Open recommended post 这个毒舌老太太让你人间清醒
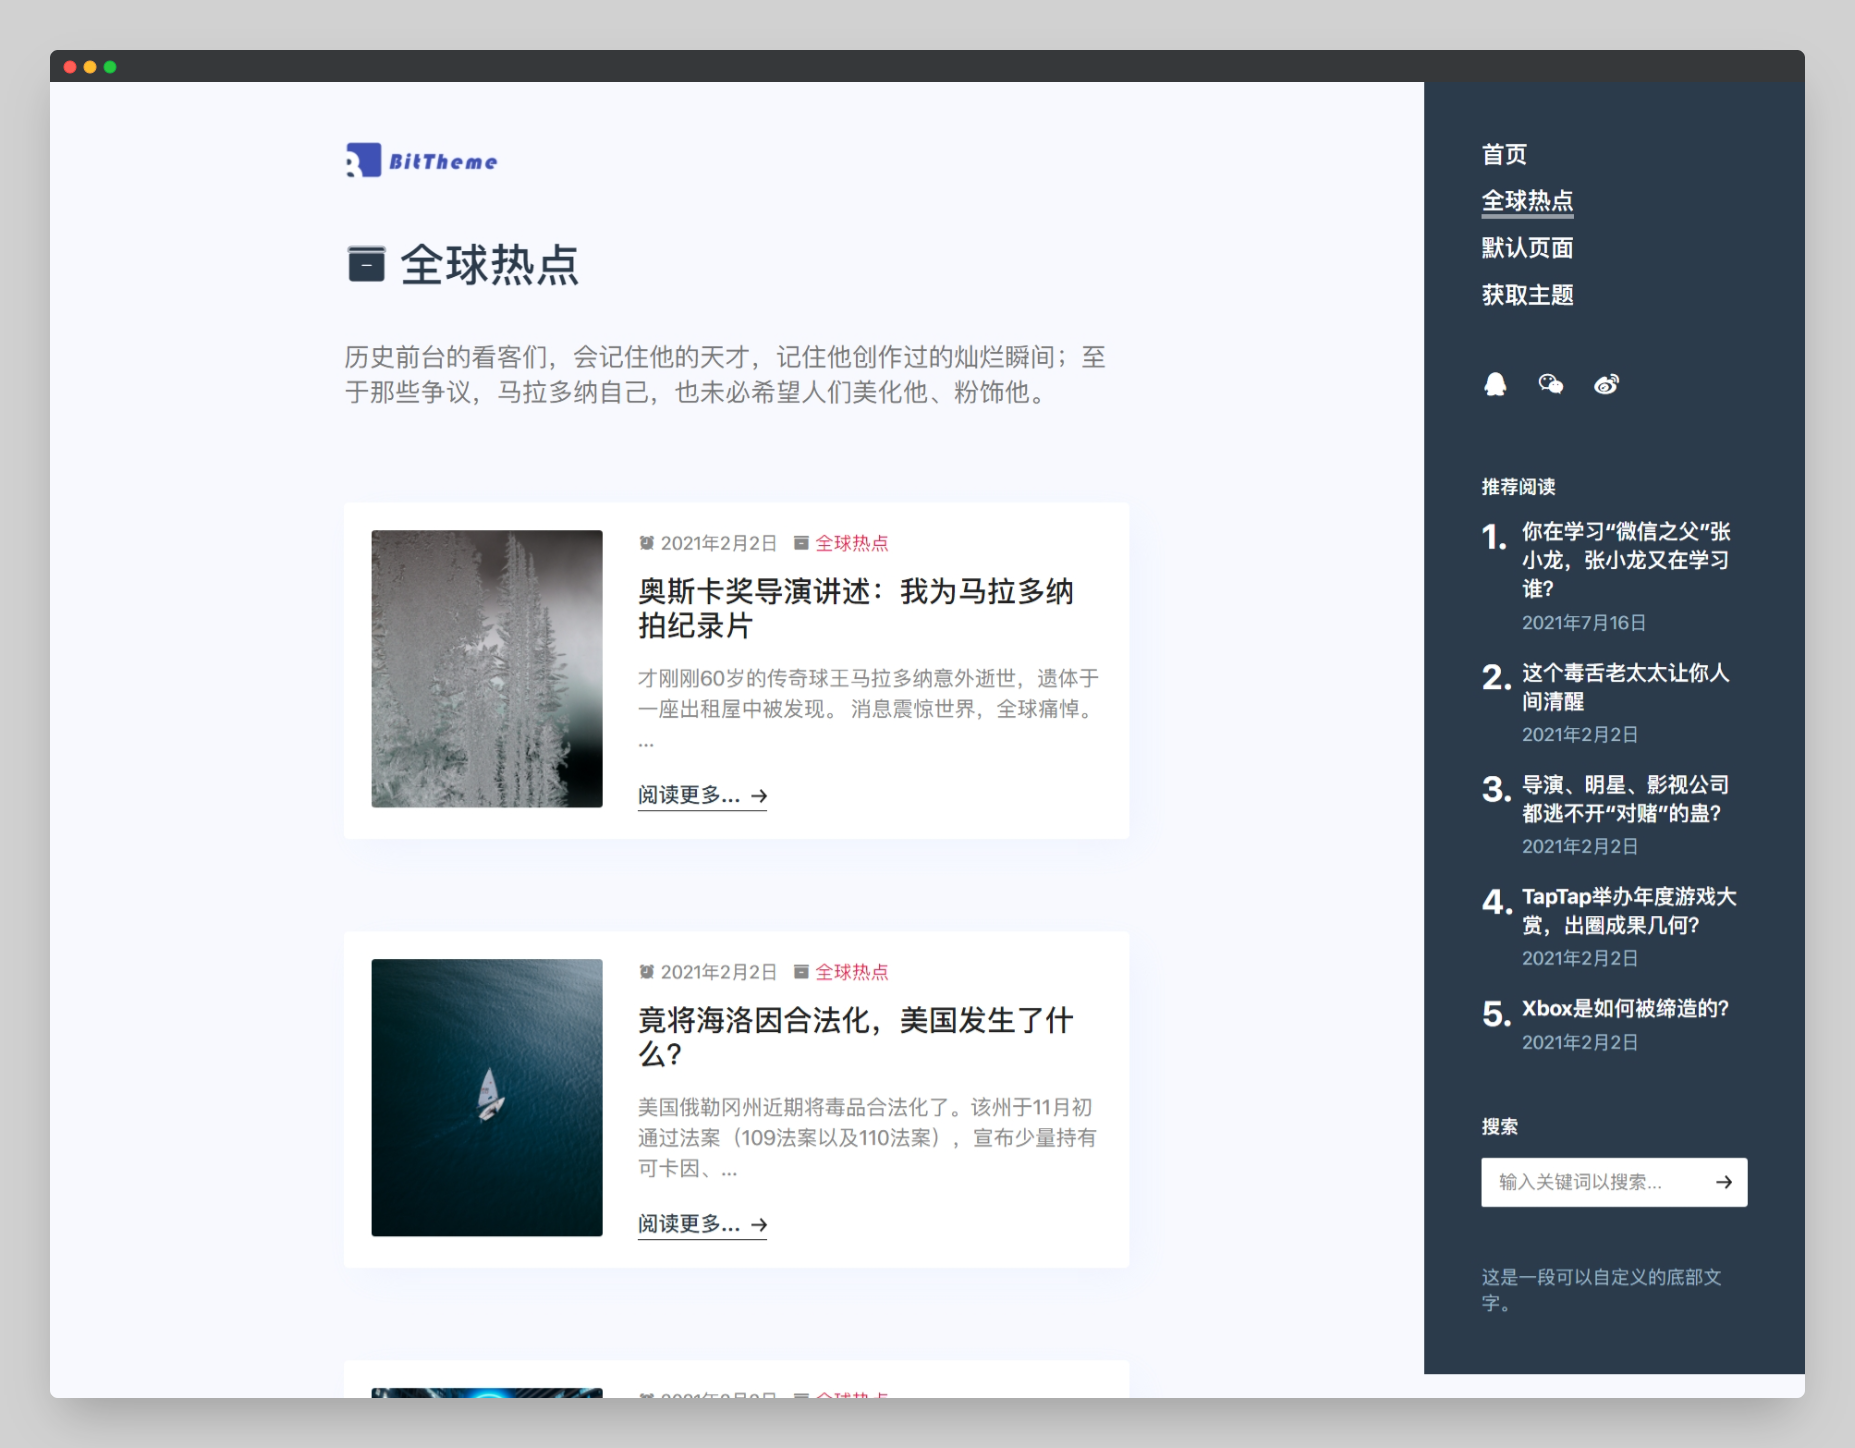The height and width of the screenshot is (1448, 1855). click(x=1625, y=687)
